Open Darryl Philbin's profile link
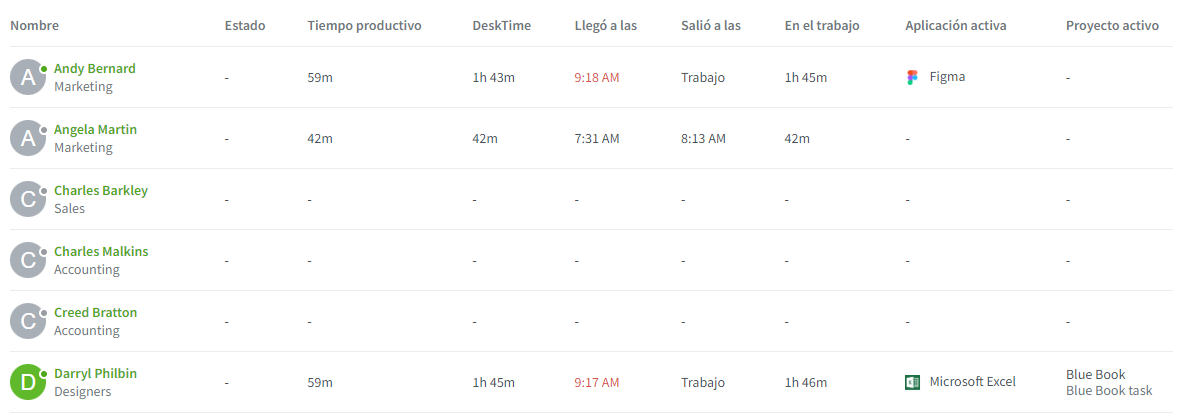 point(96,374)
